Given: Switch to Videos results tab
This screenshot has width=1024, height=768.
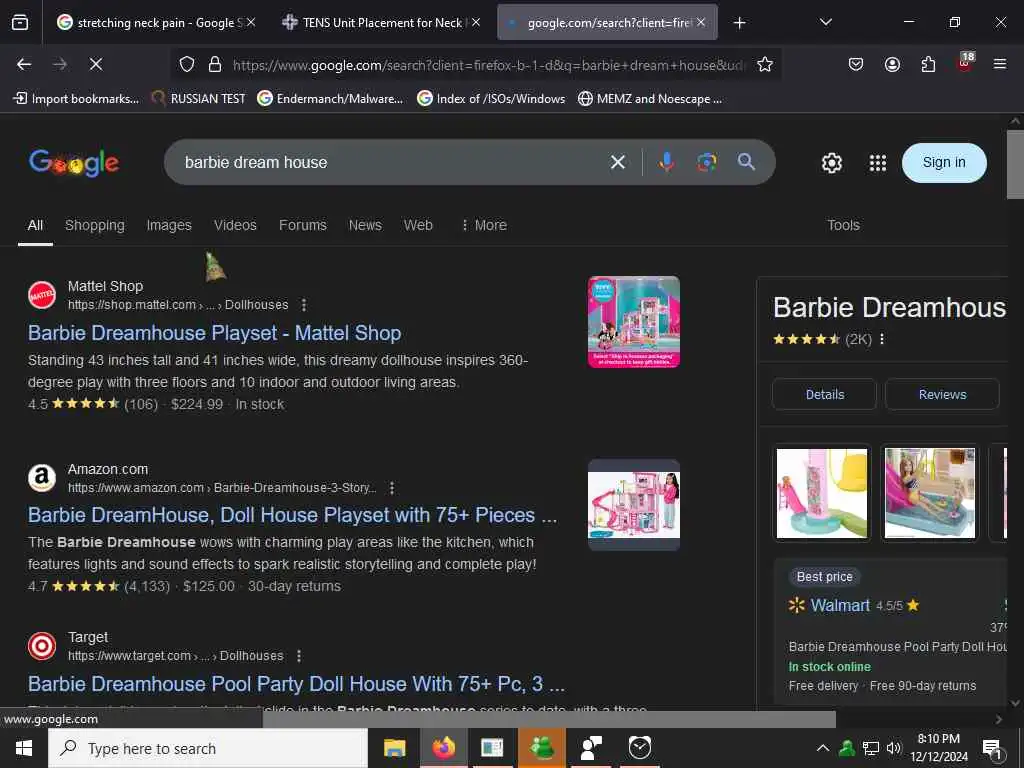Looking at the screenshot, I should coord(235,225).
